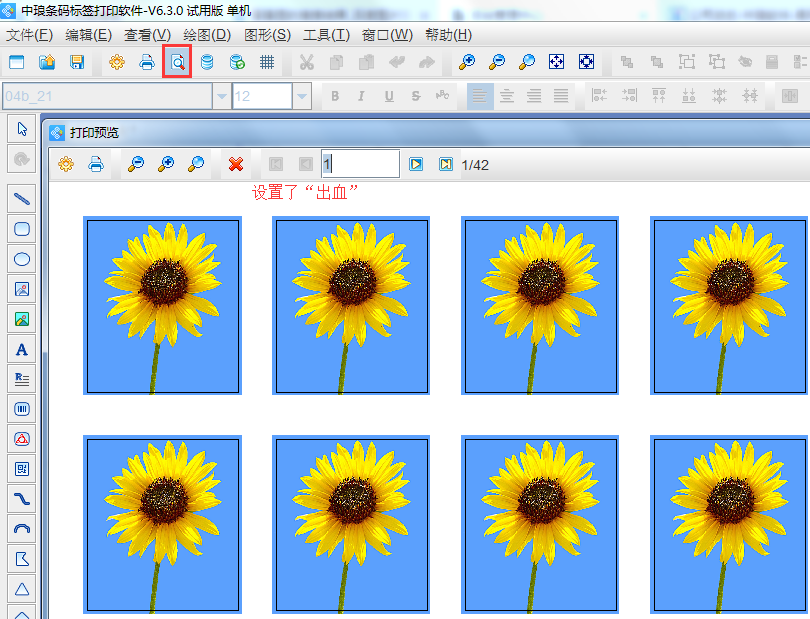Choose the text tool marked A
The width and height of the screenshot is (810, 619).
pyautogui.click(x=22, y=349)
